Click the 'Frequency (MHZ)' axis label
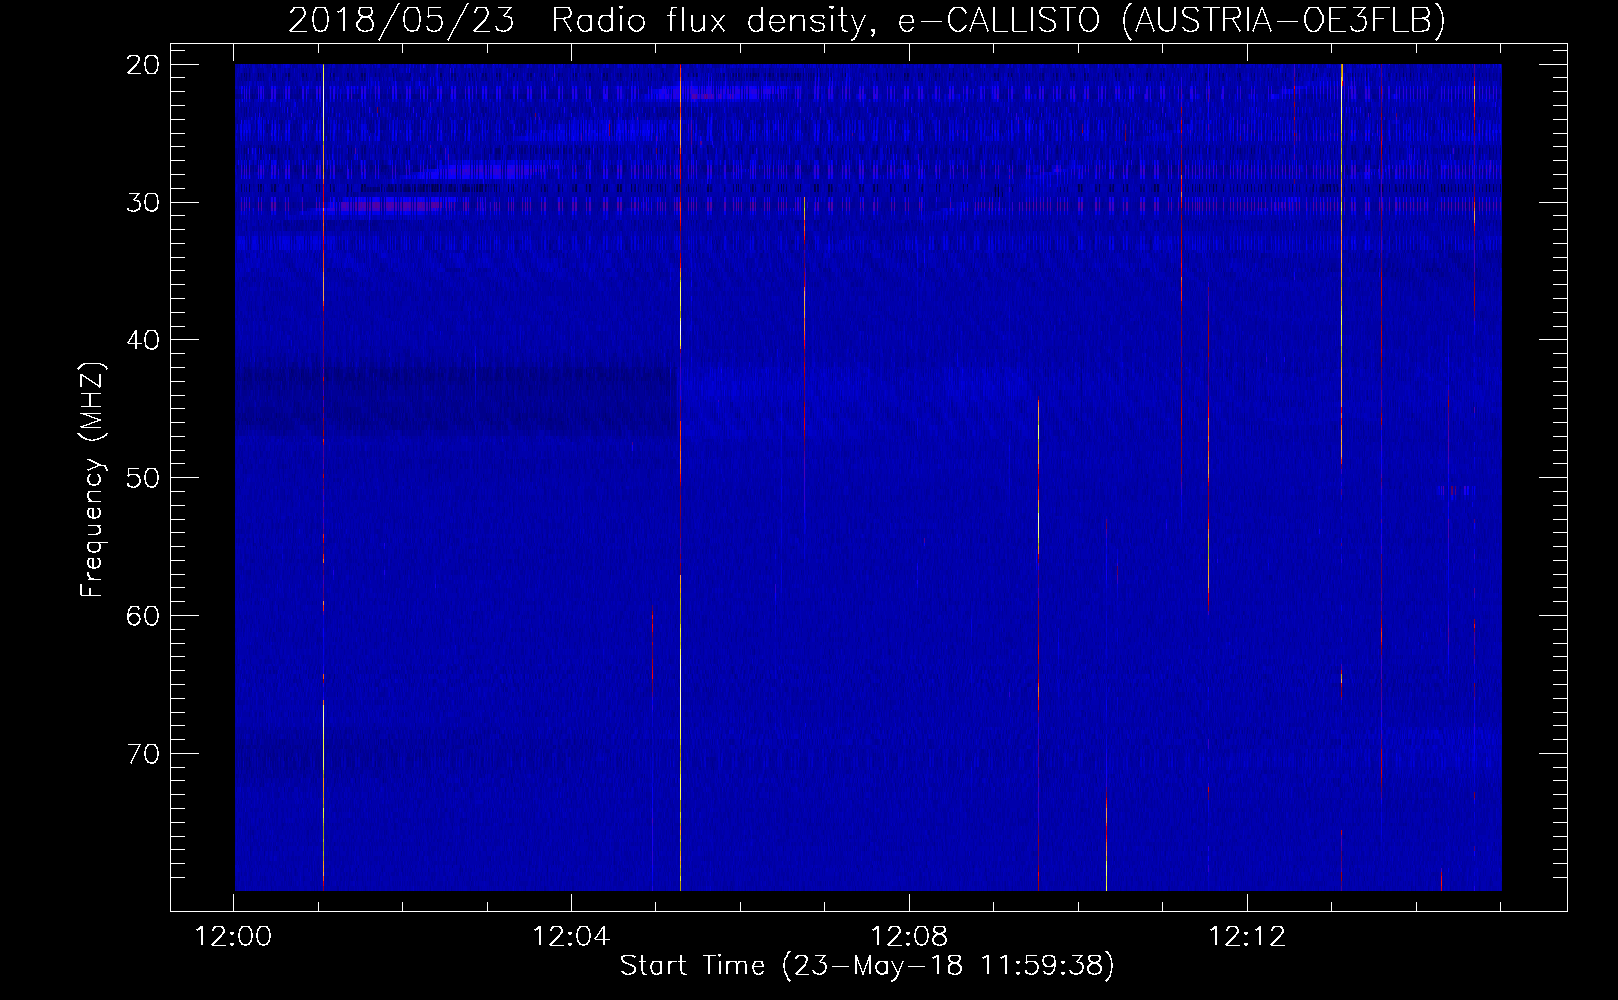Viewport: 1618px width, 1000px height. point(92,480)
